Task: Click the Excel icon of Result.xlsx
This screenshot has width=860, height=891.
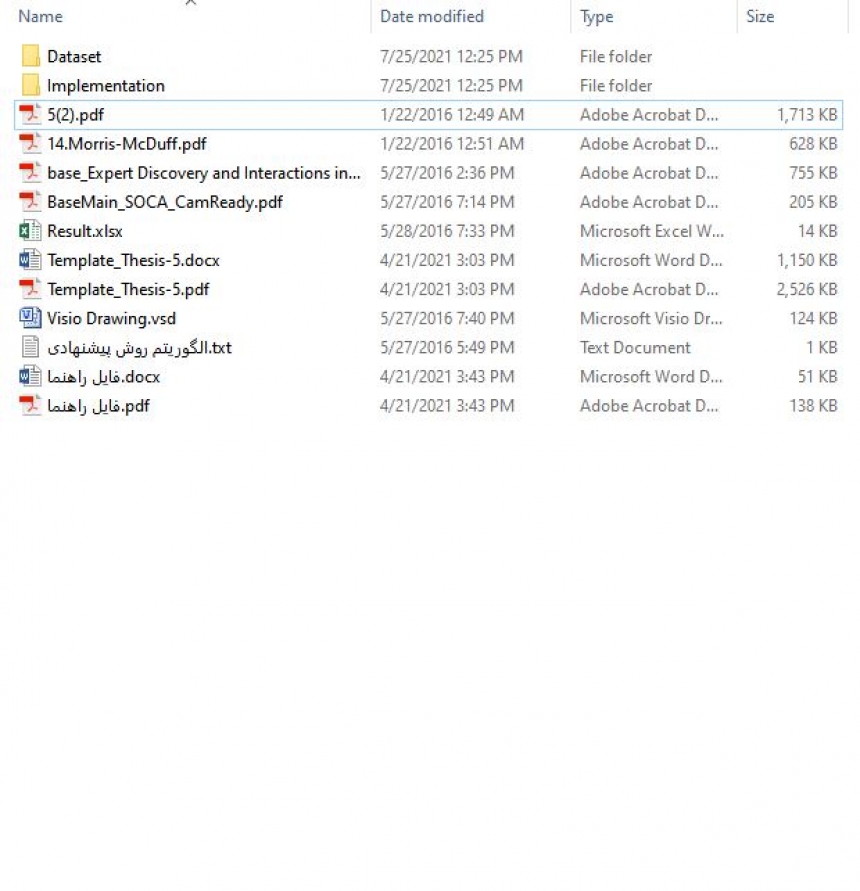Action: (x=30, y=231)
